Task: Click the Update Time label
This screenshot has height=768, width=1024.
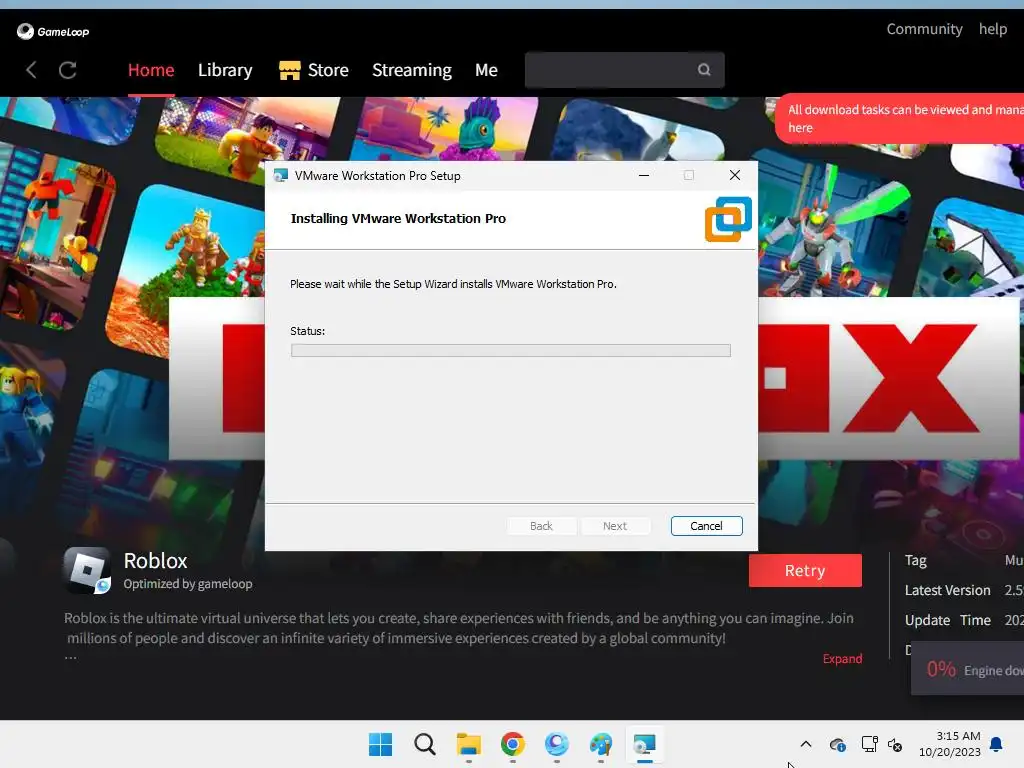Action: (948, 620)
